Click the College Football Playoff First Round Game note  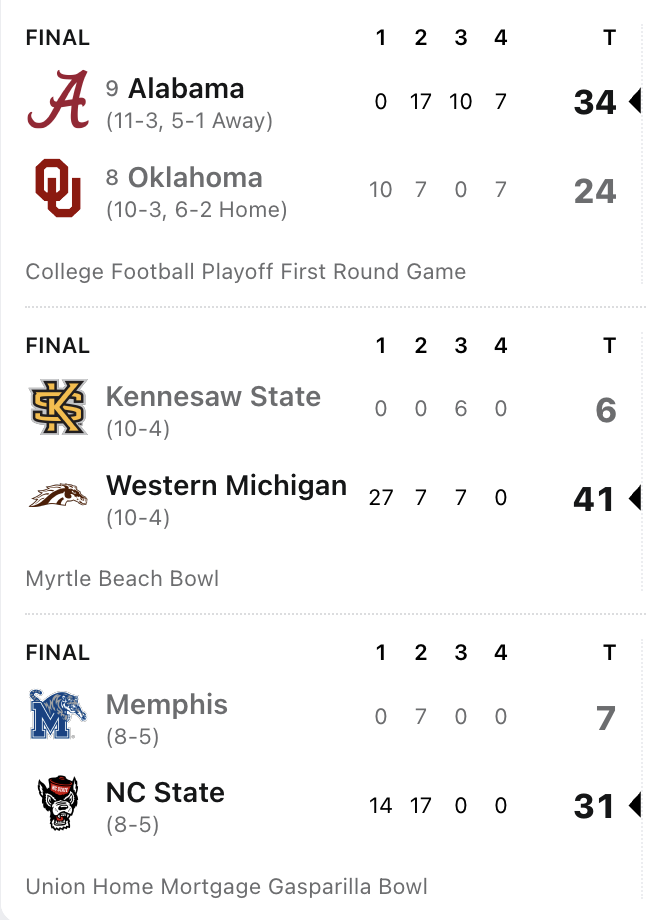click(x=246, y=271)
